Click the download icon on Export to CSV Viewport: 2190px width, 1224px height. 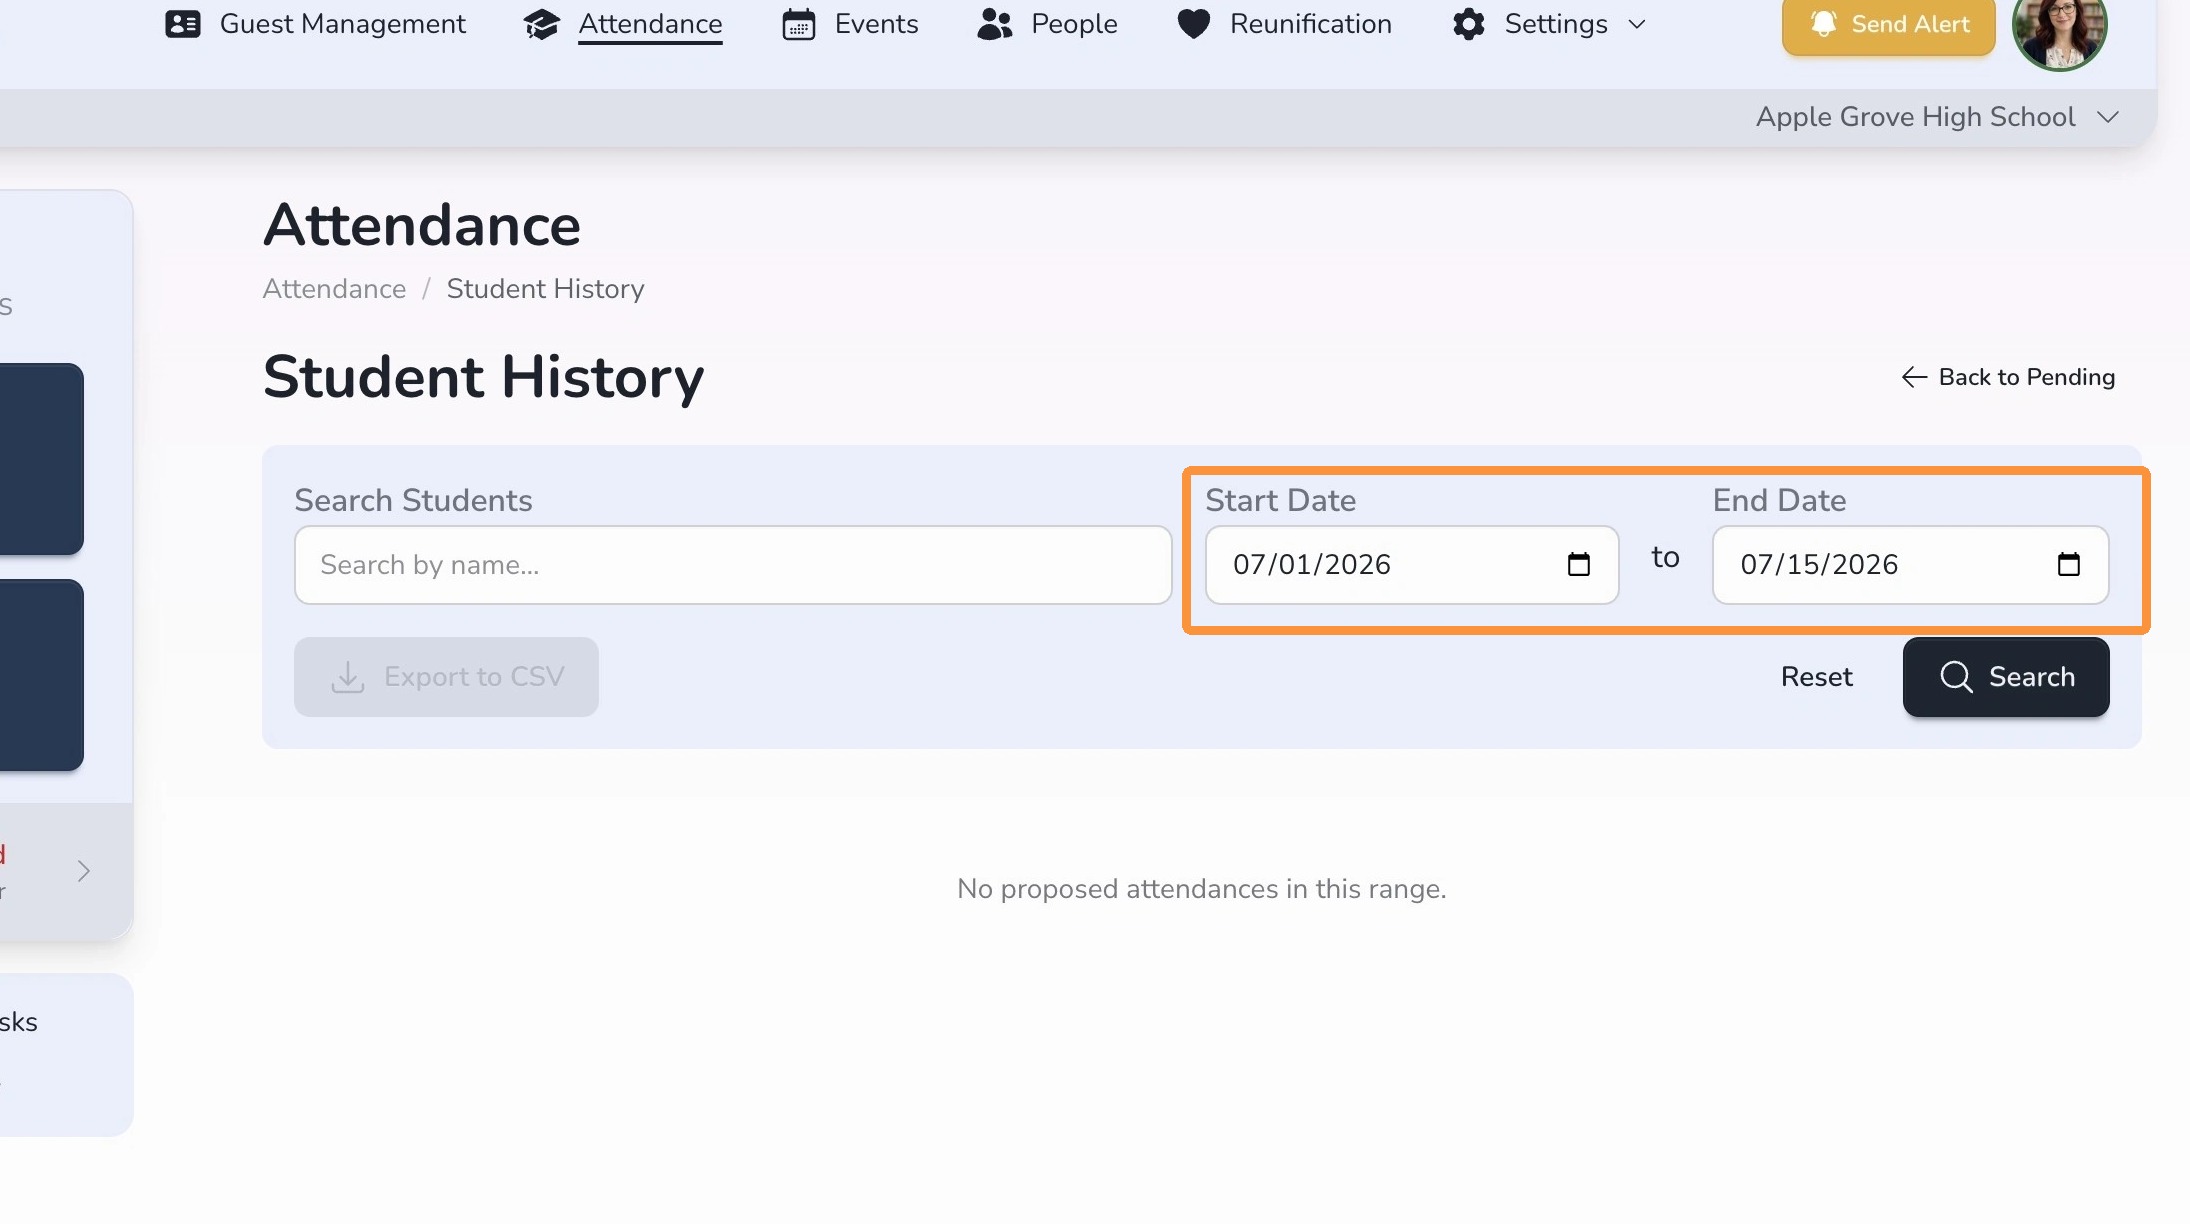347,677
